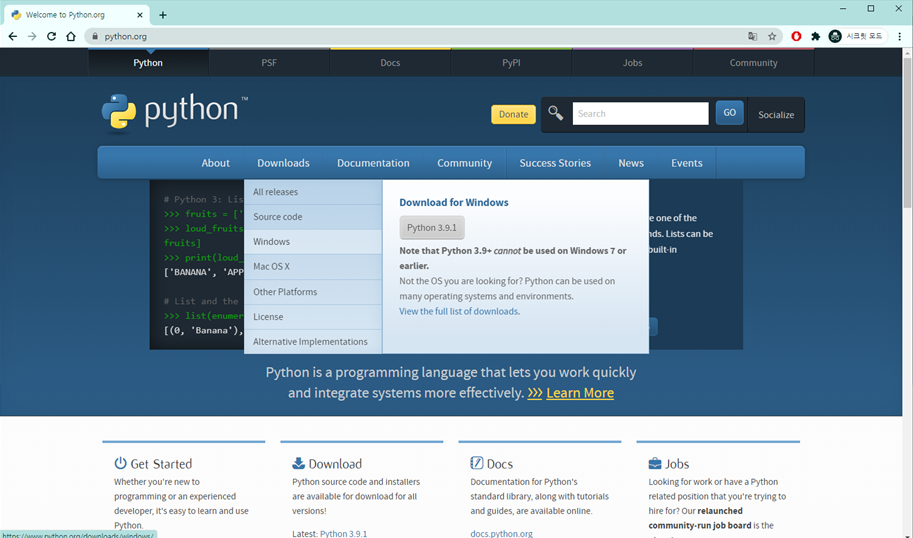Click the GO search button
Image resolution: width=913 pixels, height=538 pixels.
tap(730, 113)
